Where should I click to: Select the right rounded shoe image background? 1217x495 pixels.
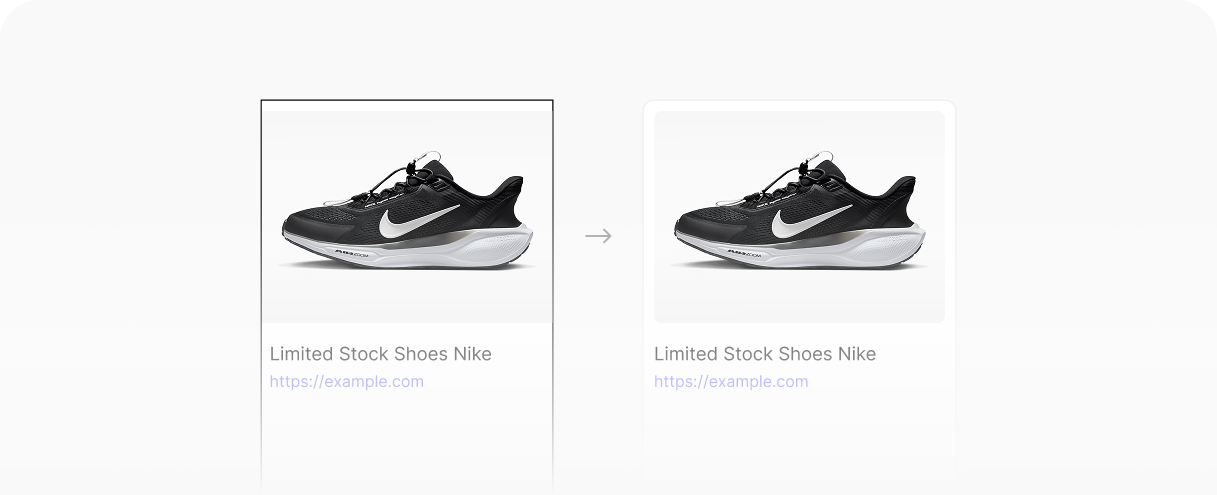[700, 135]
